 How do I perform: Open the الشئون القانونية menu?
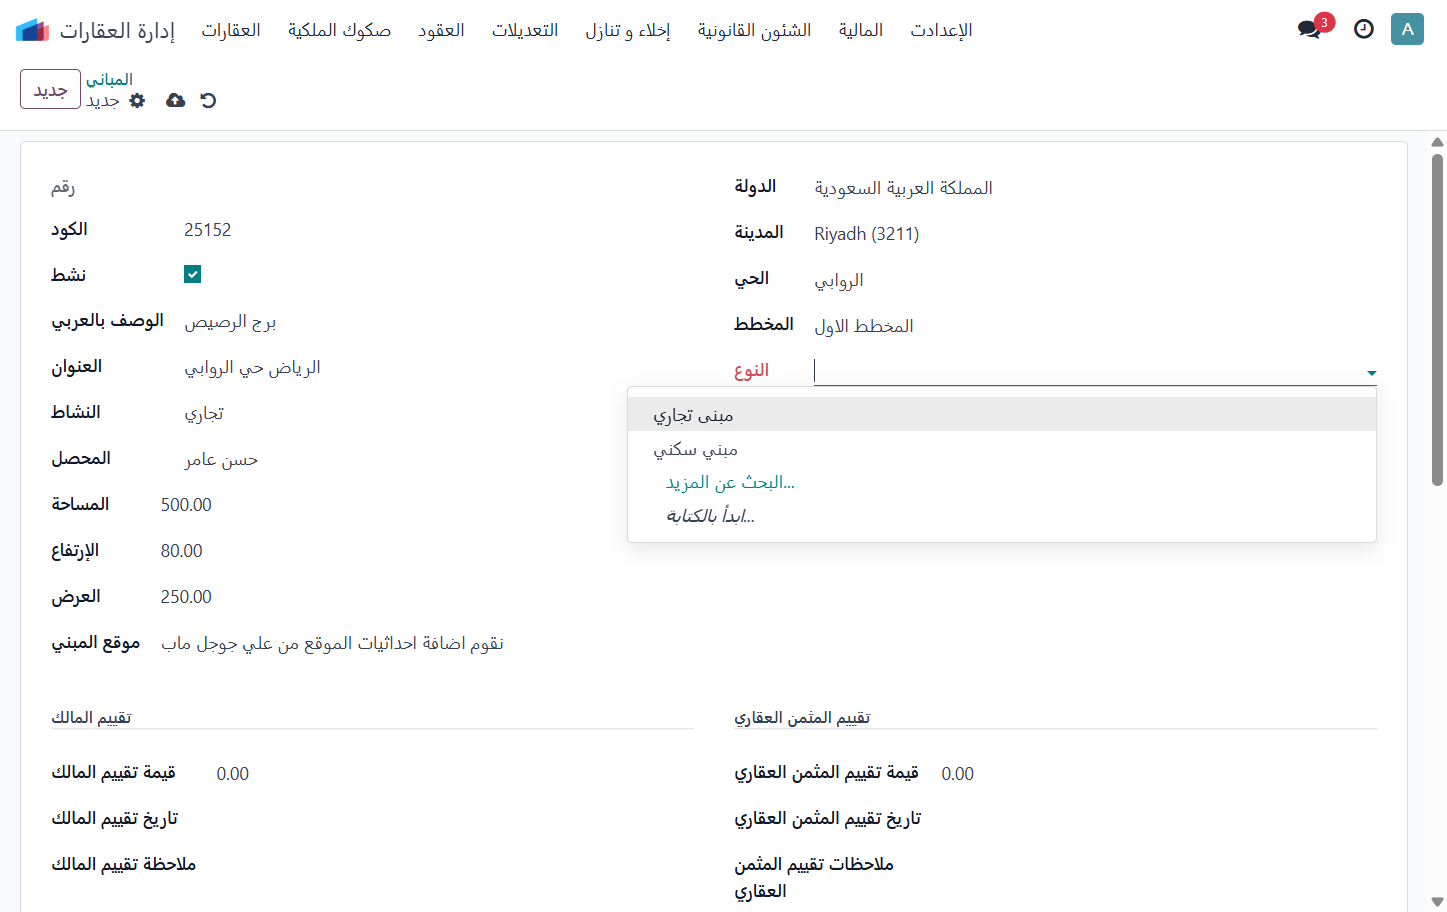point(755,30)
